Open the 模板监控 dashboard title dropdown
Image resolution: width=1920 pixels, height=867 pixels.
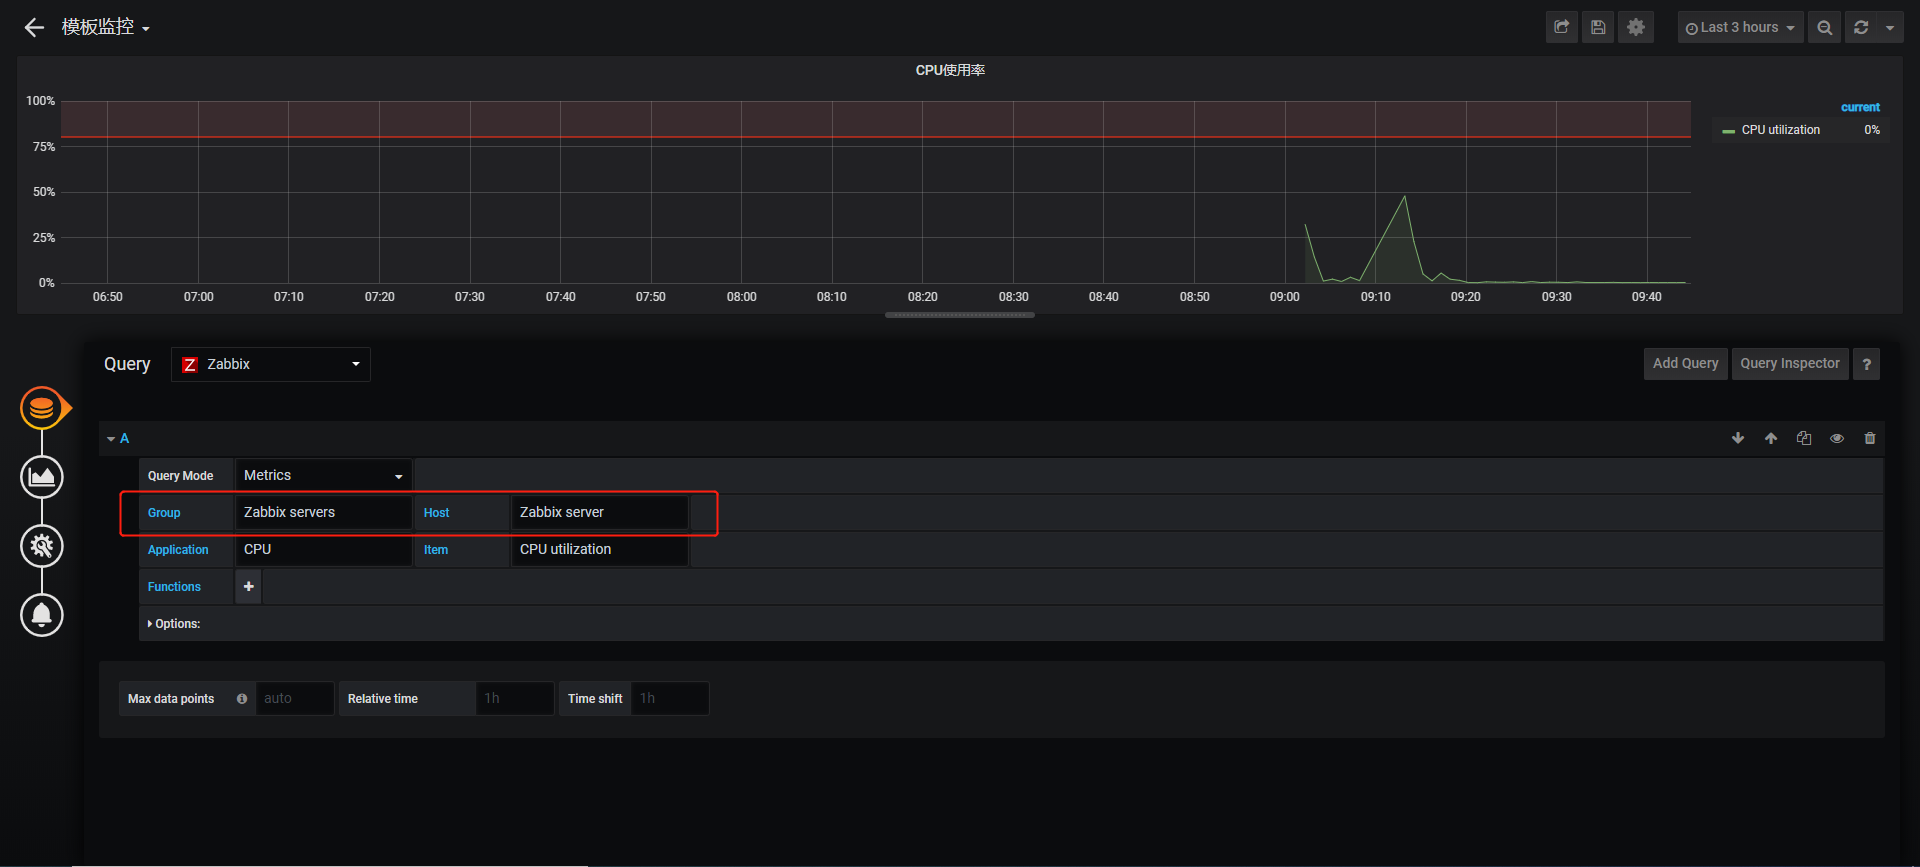click(x=106, y=28)
